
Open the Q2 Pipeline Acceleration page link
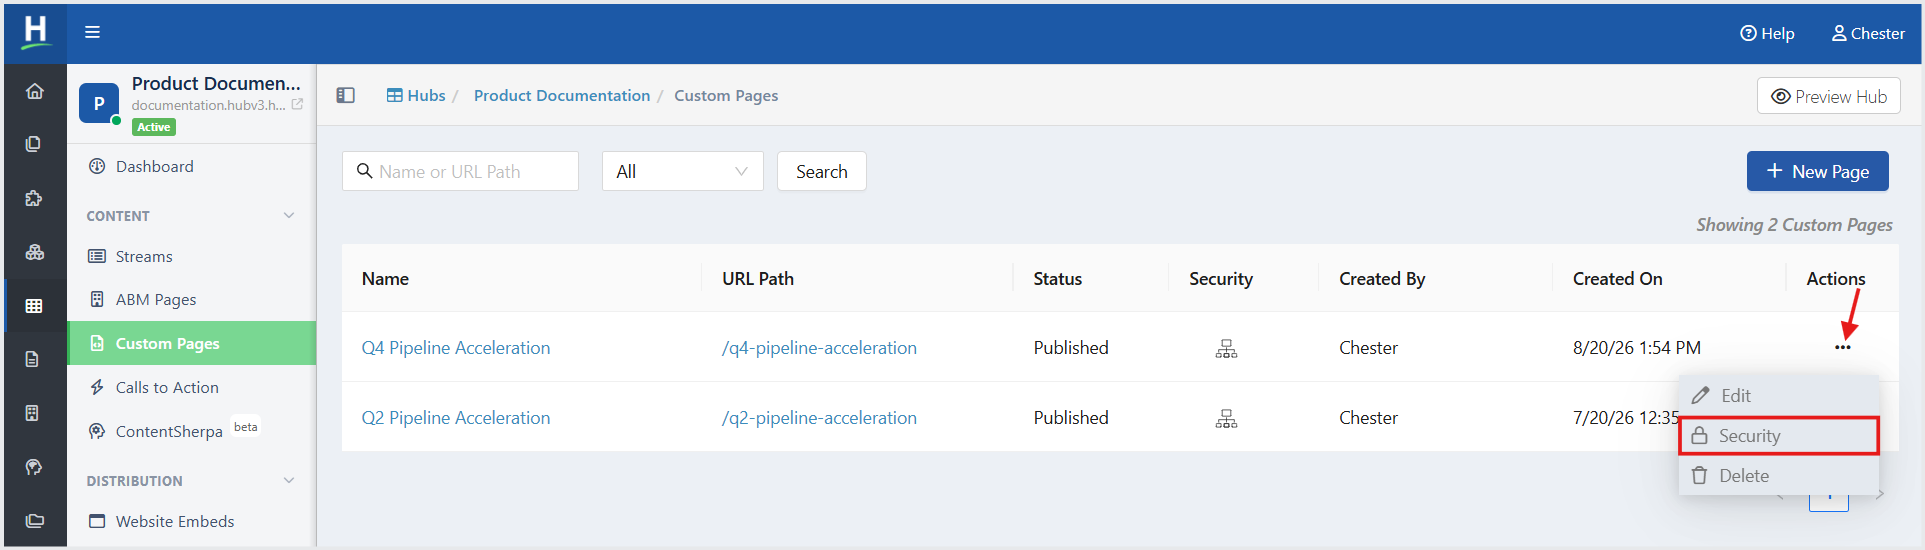(456, 417)
